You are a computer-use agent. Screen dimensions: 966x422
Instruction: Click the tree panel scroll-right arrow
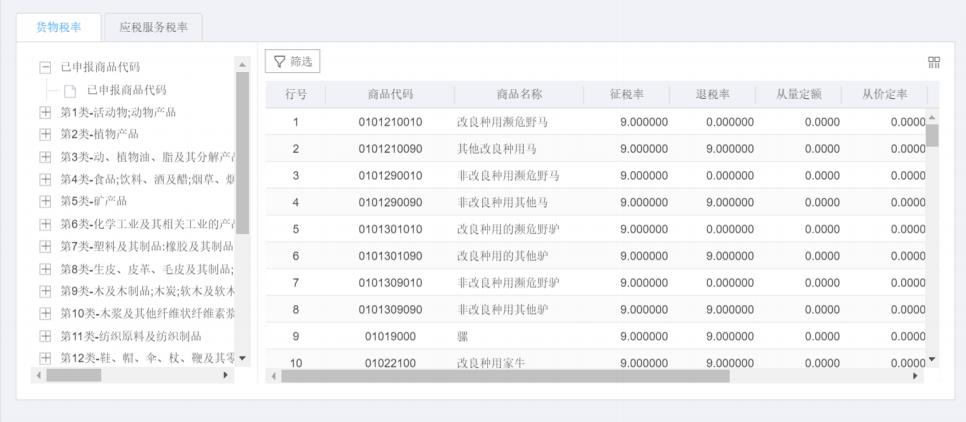pos(226,375)
